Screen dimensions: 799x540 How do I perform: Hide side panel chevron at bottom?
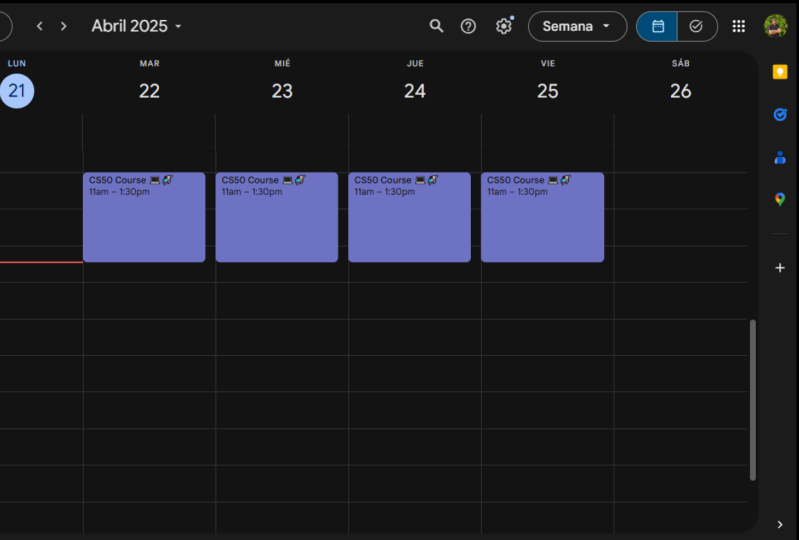[780, 524]
